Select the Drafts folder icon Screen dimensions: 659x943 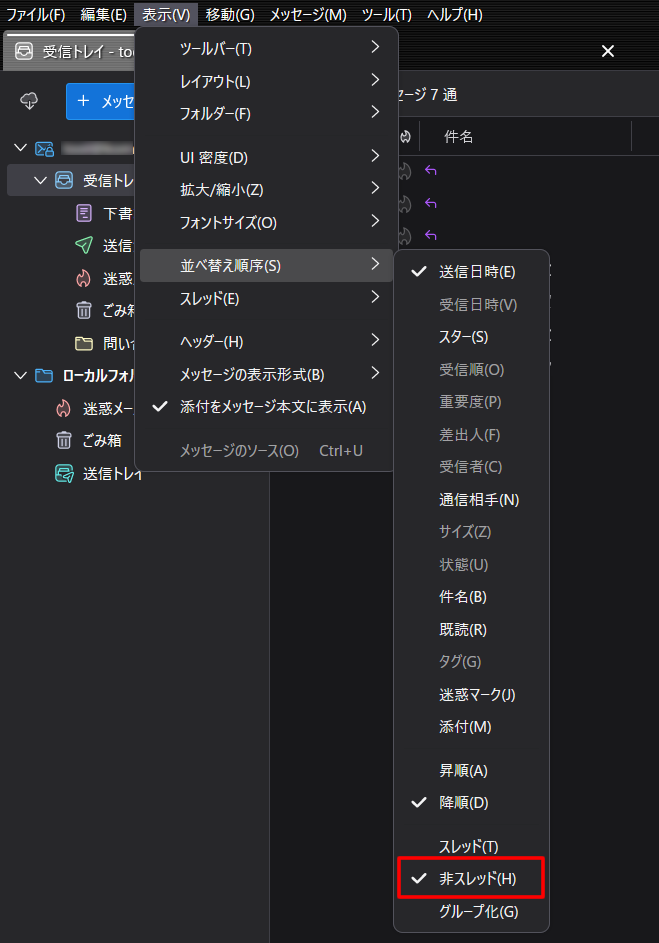click(x=84, y=213)
